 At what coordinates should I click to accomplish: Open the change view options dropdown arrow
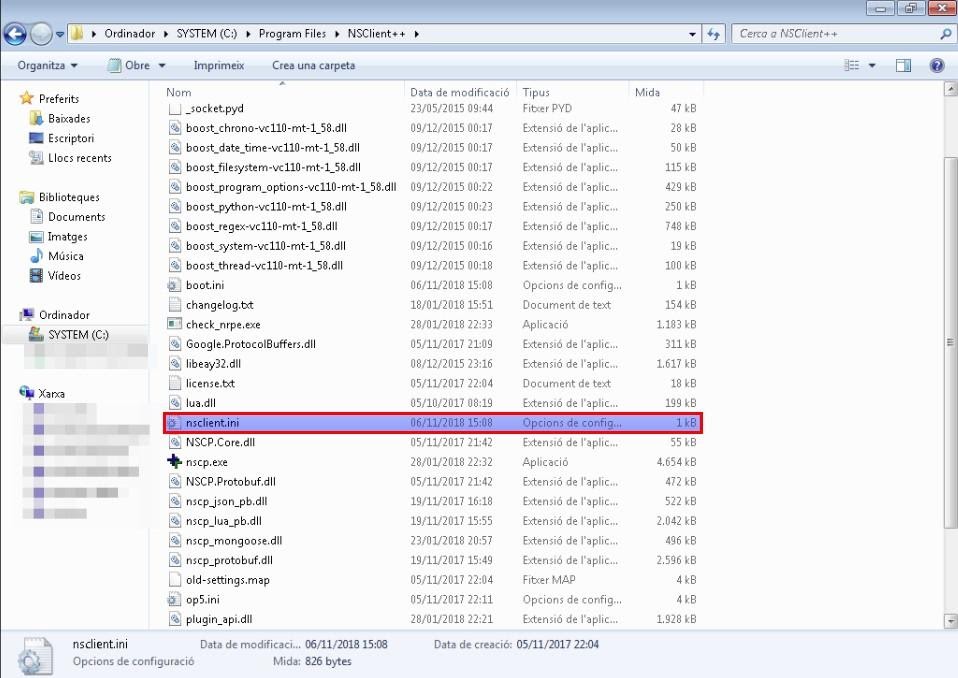click(872, 66)
